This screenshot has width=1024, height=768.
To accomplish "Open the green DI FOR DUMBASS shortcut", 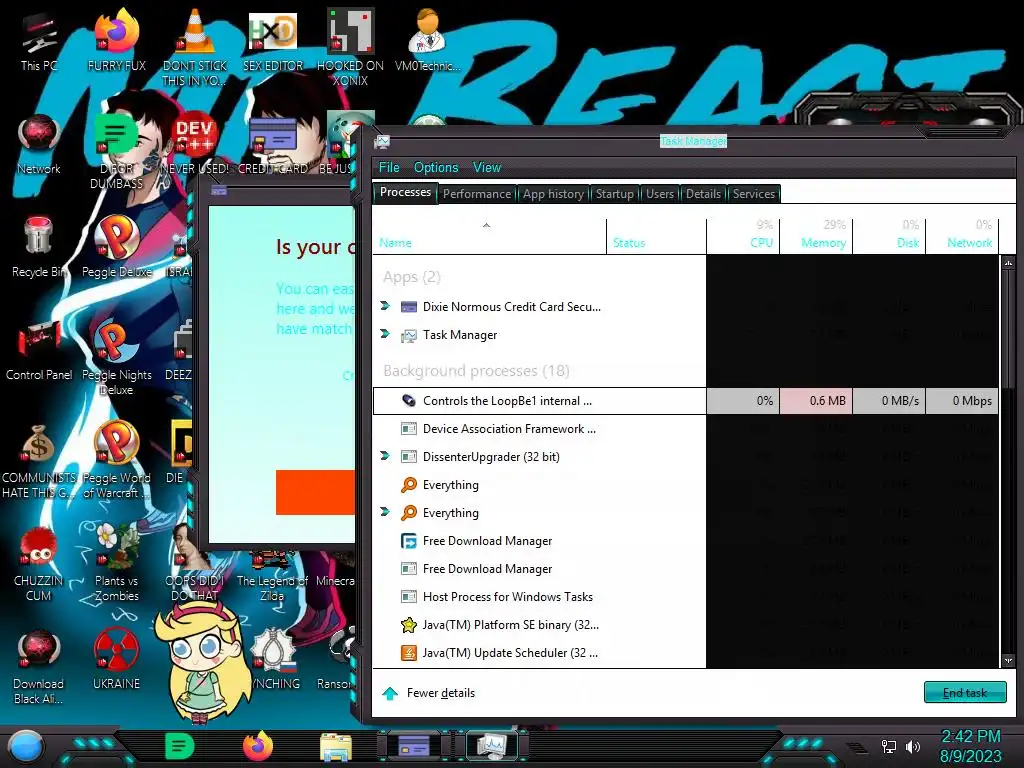I will [x=116, y=152].
